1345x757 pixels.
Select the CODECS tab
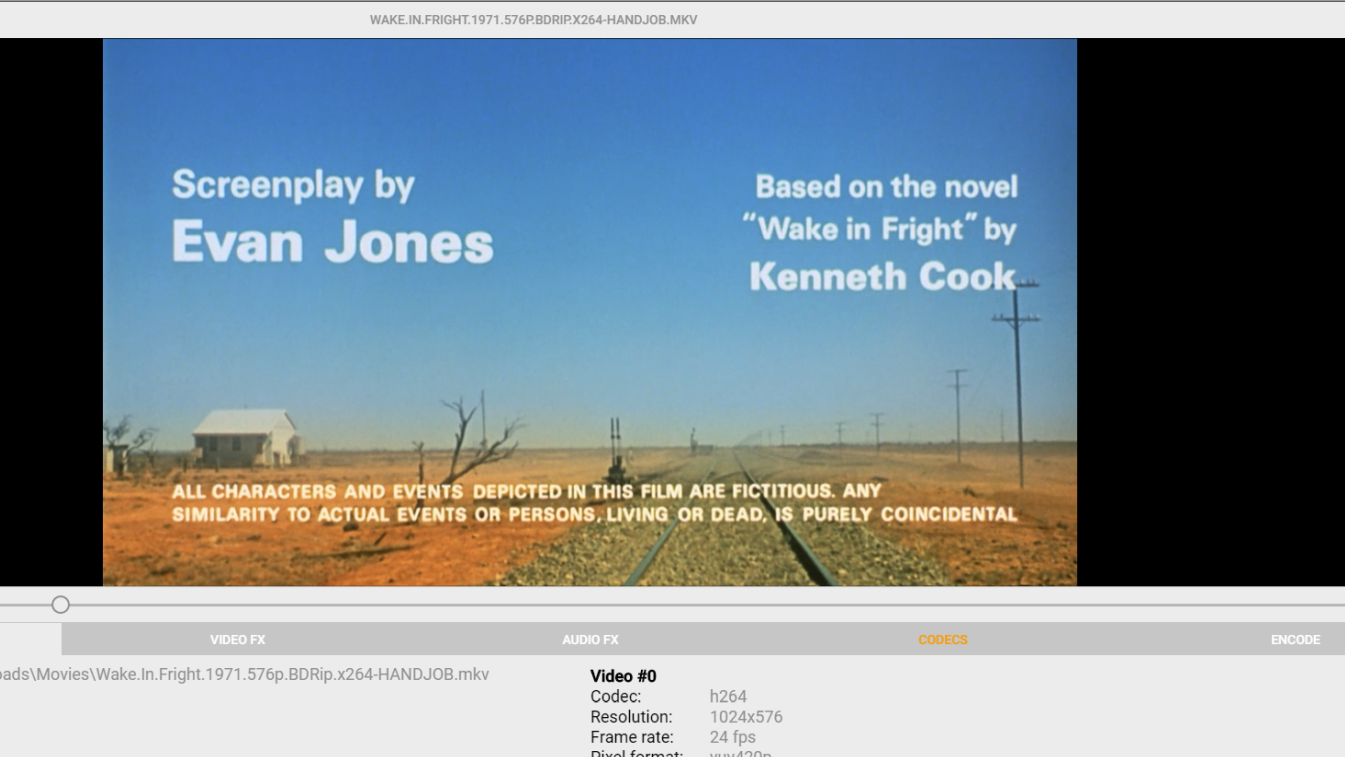[943, 640]
